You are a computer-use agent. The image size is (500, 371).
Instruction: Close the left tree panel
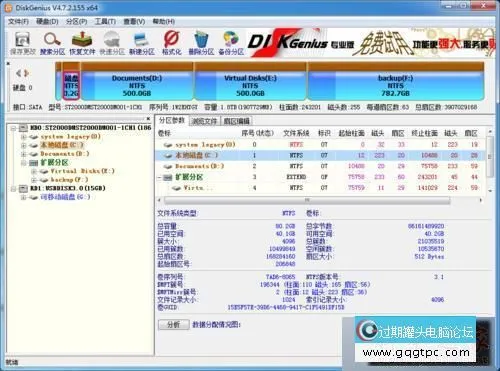click(x=148, y=118)
